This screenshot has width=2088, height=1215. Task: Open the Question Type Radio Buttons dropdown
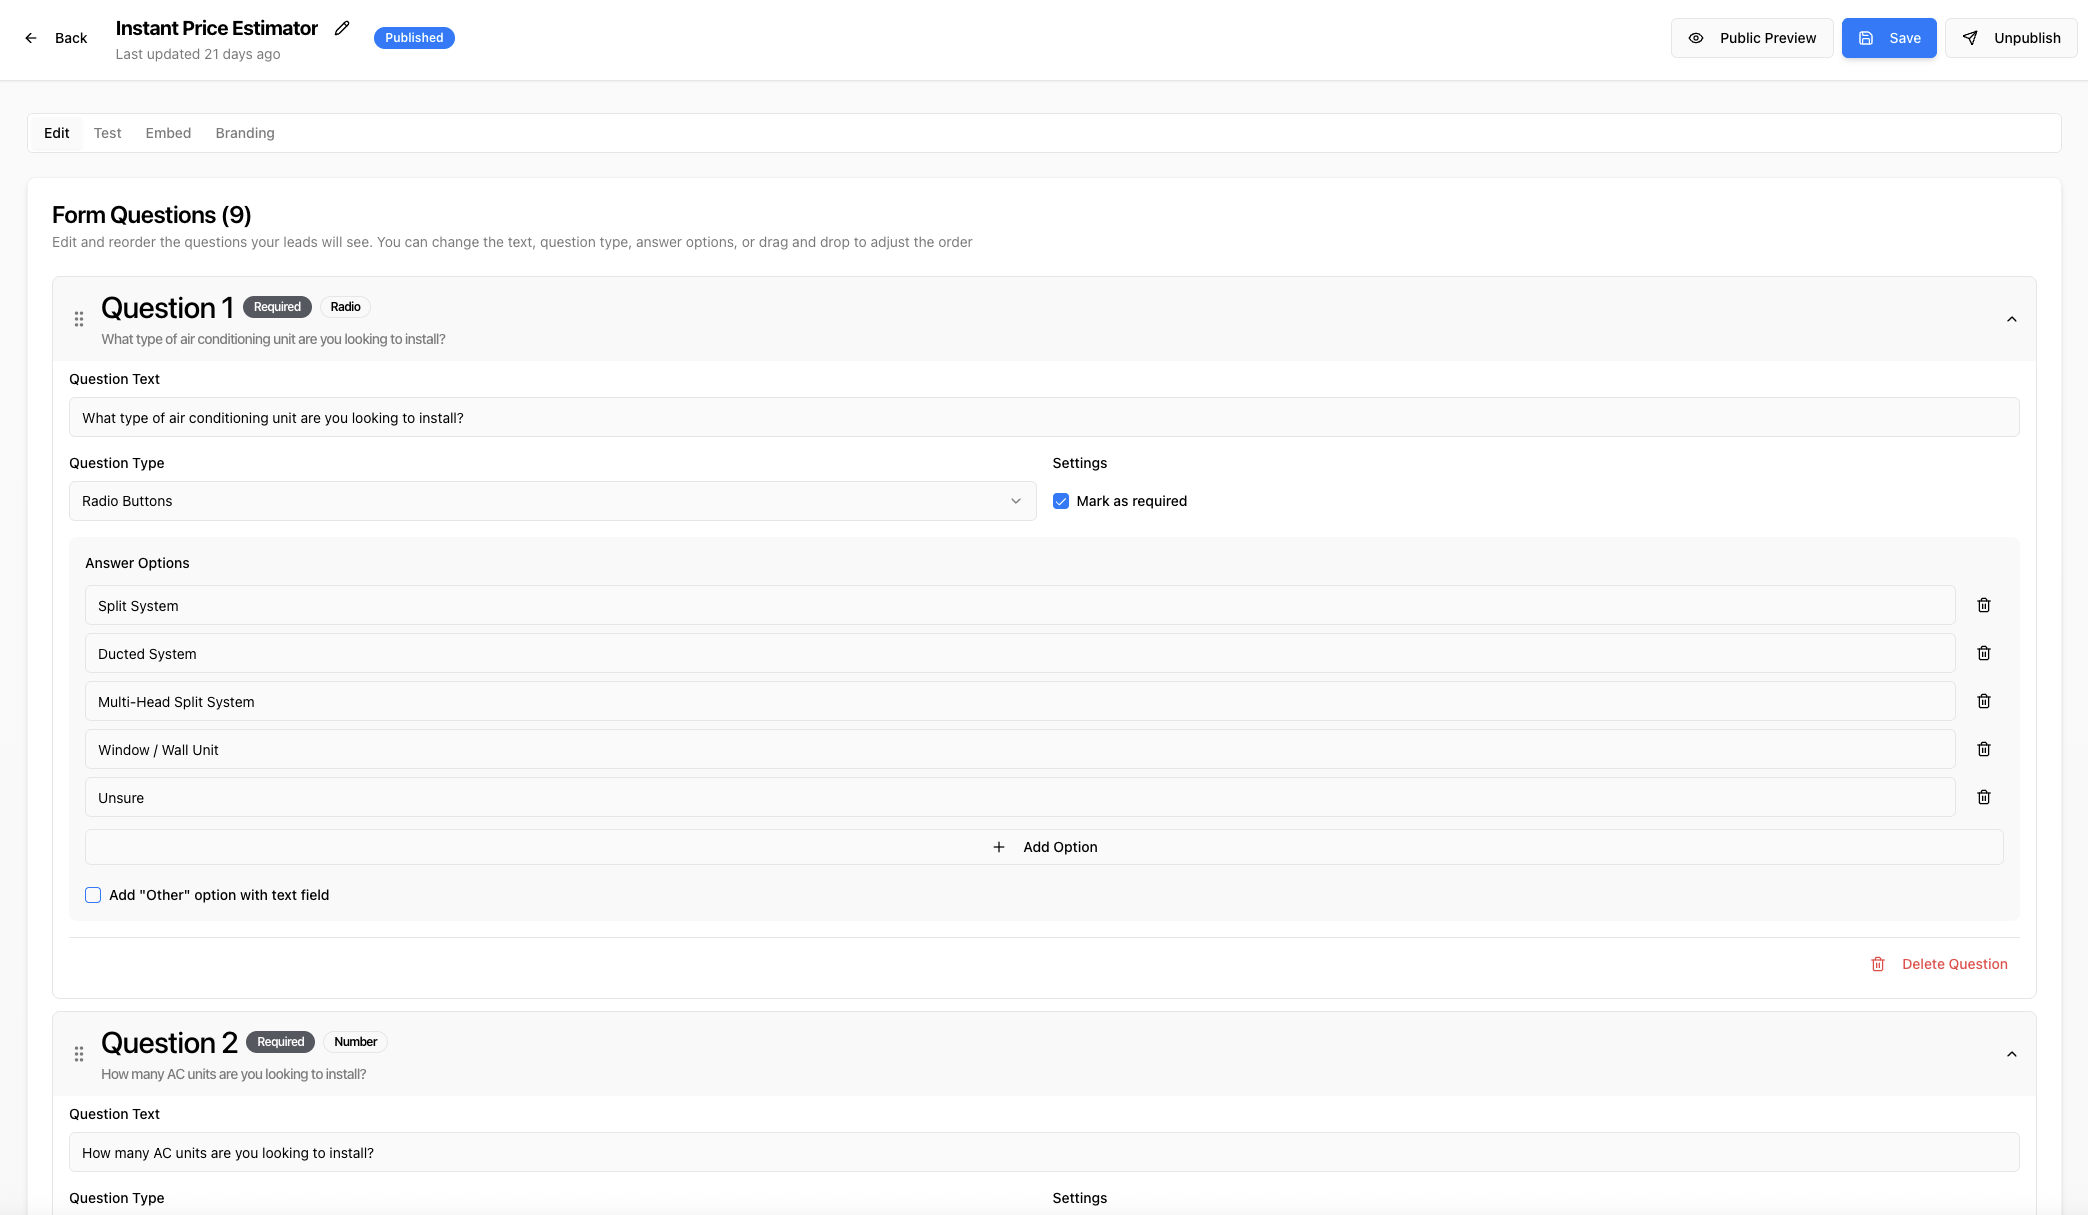click(x=552, y=501)
